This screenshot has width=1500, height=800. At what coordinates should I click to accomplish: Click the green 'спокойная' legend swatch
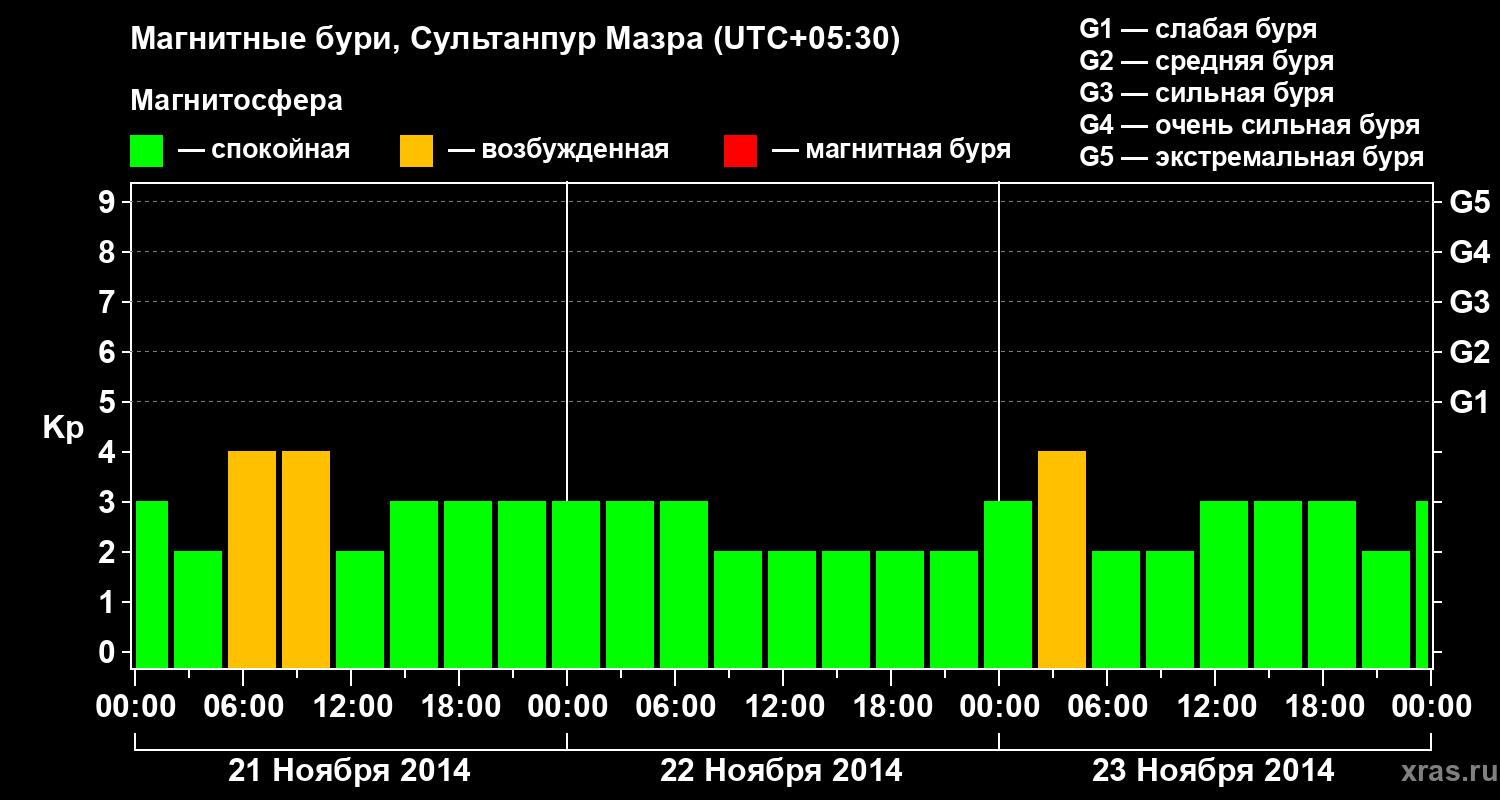(146, 151)
